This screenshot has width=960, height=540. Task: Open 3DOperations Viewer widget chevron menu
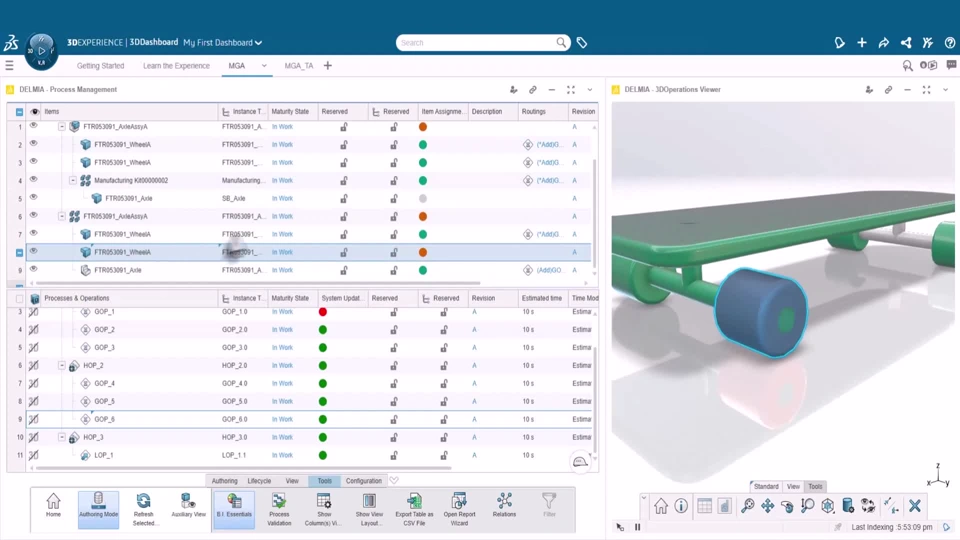945,89
